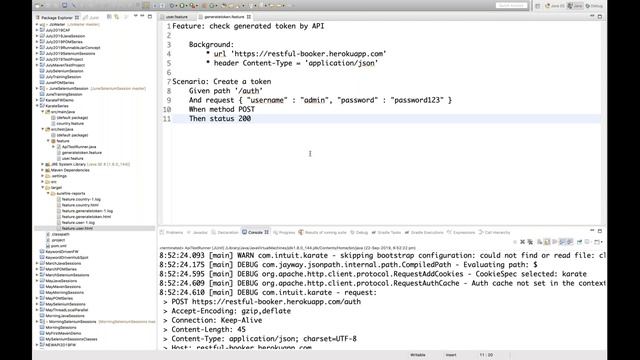Collapse the KarateSeries project
The width and height of the screenshot is (640, 360).
click(x=37, y=106)
